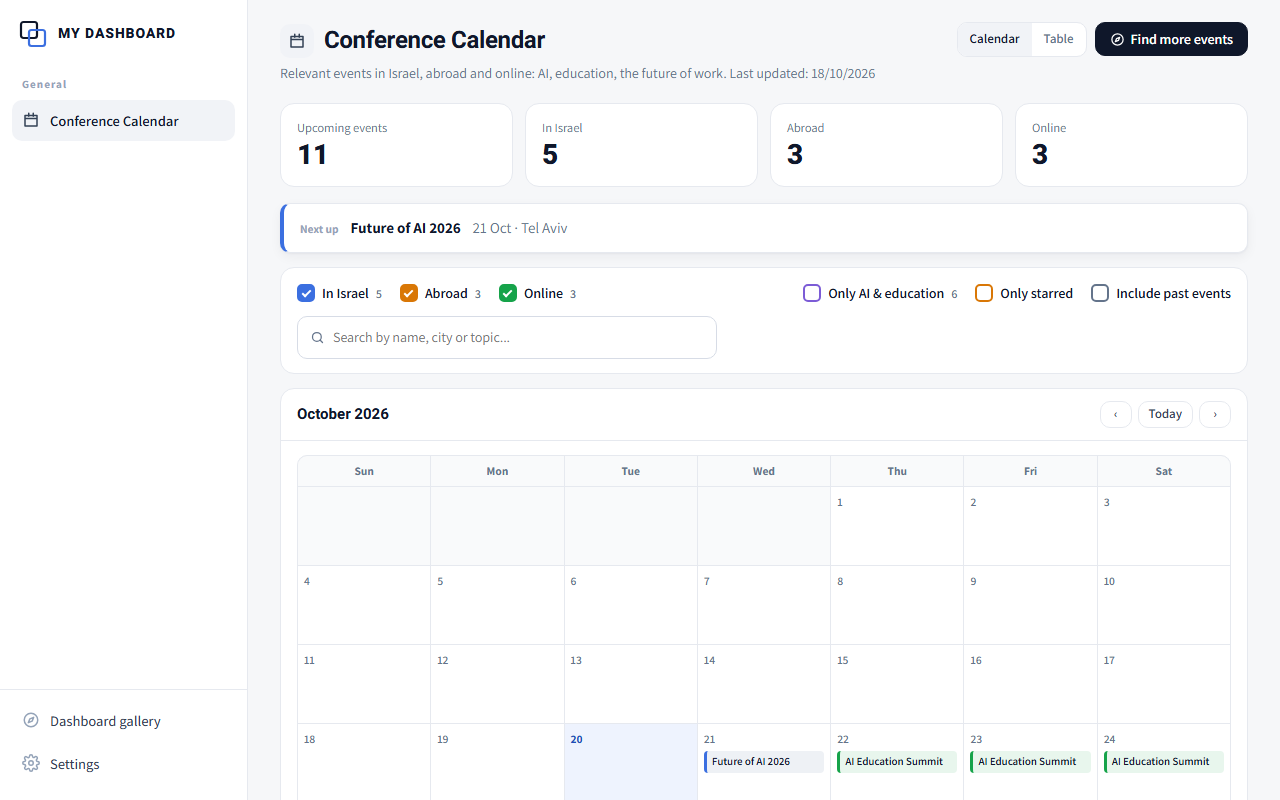Click the calendar icon beside Conference Calendar in sidebar

(x=31, y=120)
